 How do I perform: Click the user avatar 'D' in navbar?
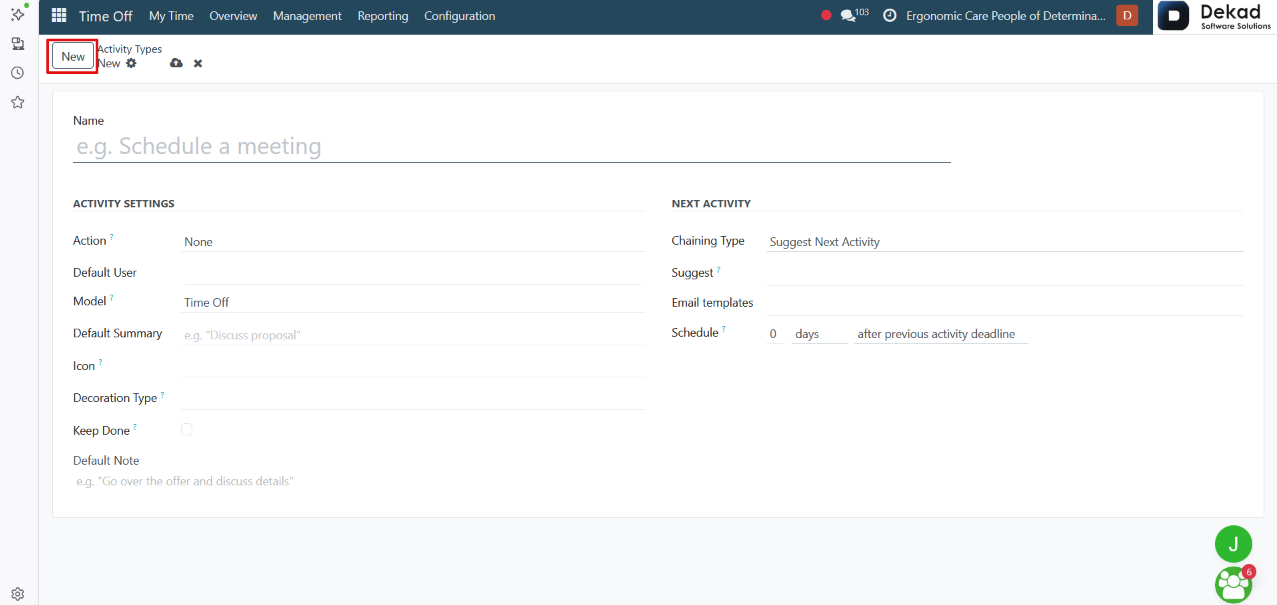pyautogui.click(x=1127, y=16)
